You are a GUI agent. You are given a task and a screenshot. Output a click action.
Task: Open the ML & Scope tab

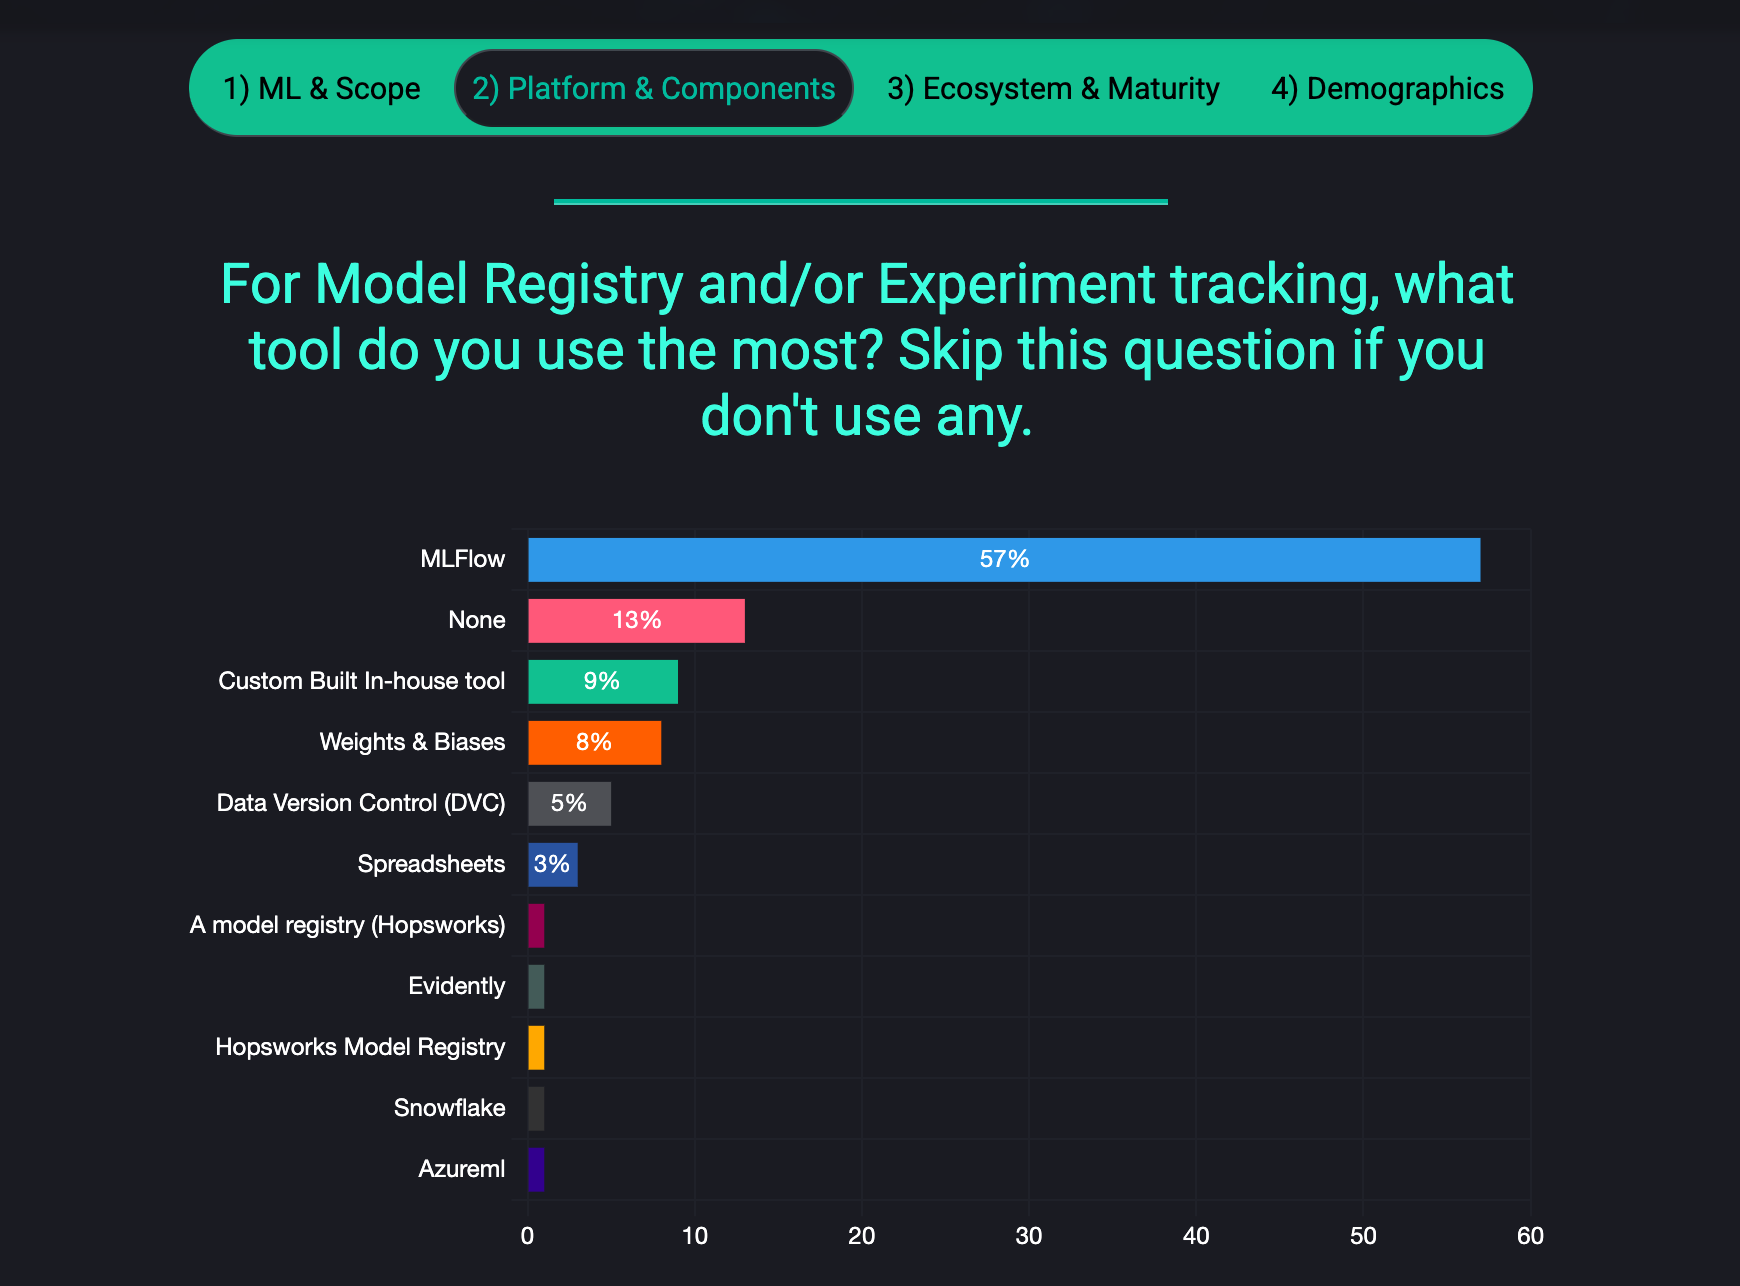click(321, 89)
